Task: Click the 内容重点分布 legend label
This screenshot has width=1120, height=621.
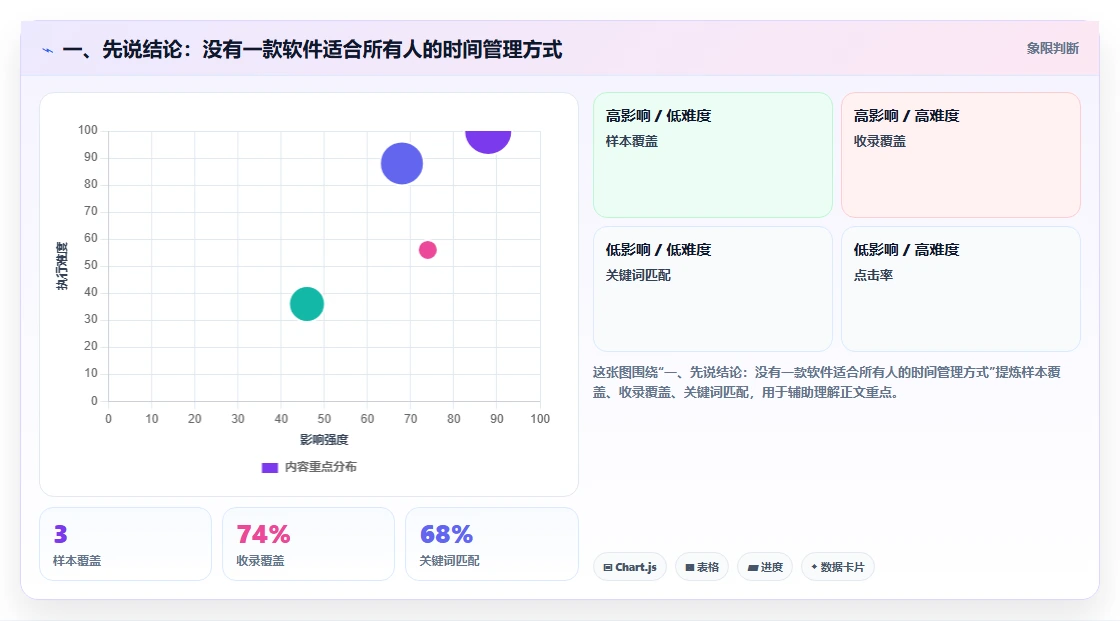Action: tap(320, 467)
